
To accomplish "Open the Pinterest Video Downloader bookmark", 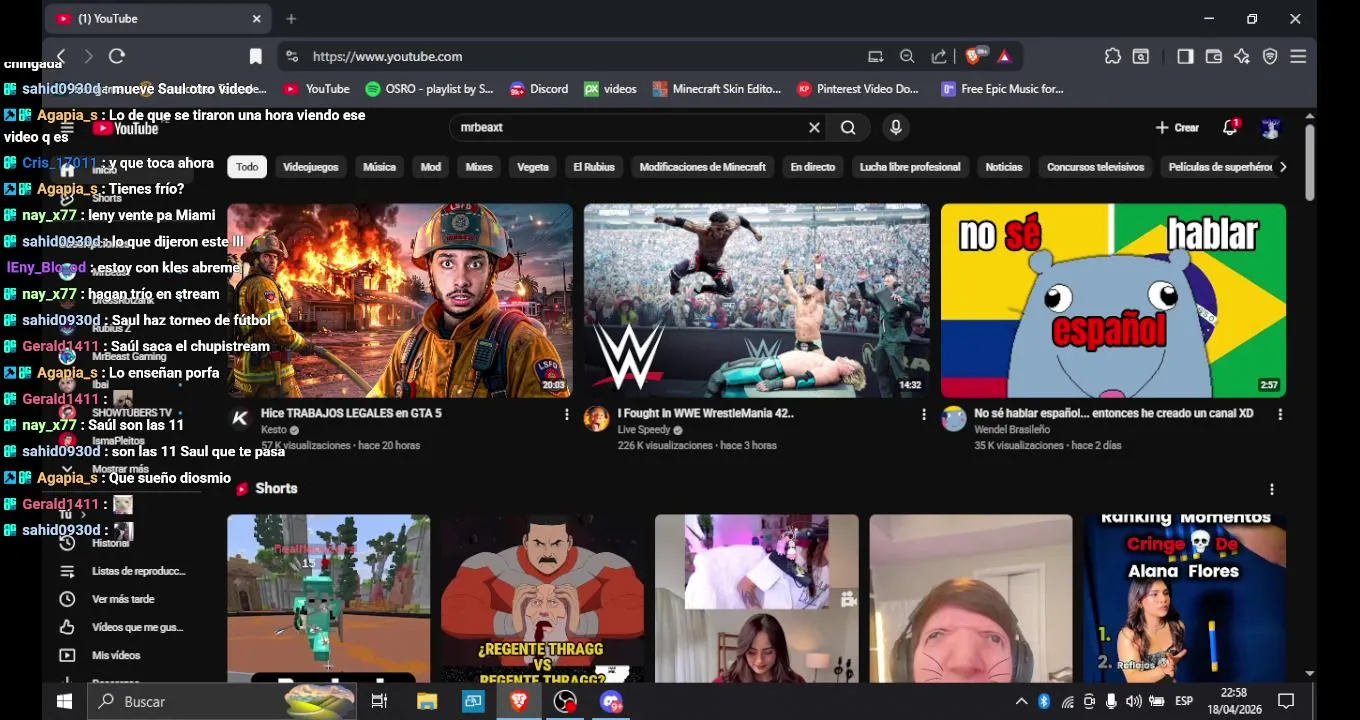I will tap(858, 89).
